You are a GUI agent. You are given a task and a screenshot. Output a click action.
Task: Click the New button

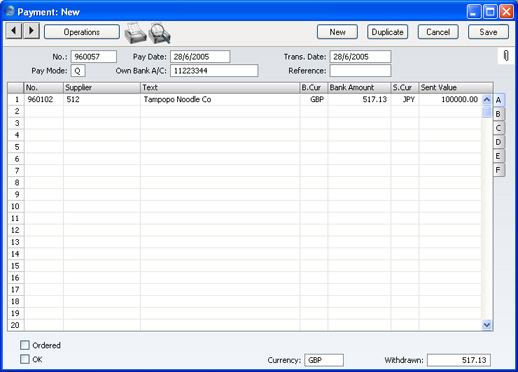point(337,32)
